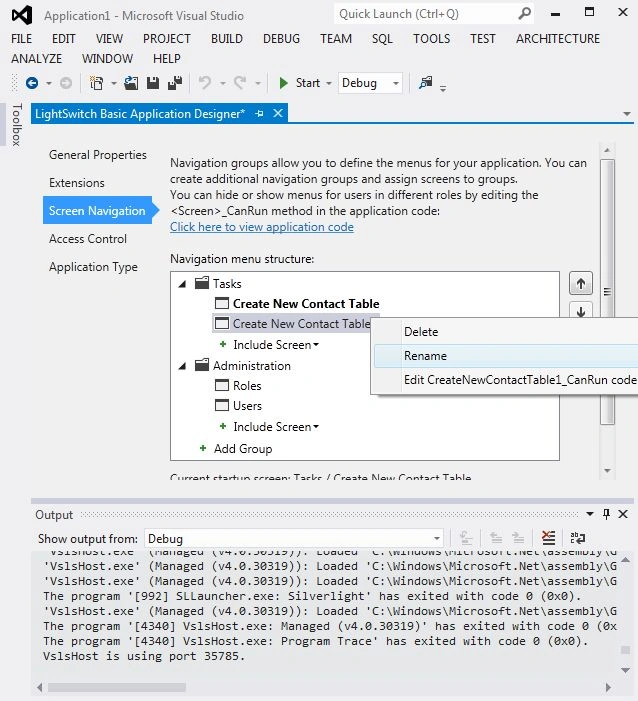The image size is (638, 701).
Task: Click Add Group in navigation structure
Action: click(243, 449)
